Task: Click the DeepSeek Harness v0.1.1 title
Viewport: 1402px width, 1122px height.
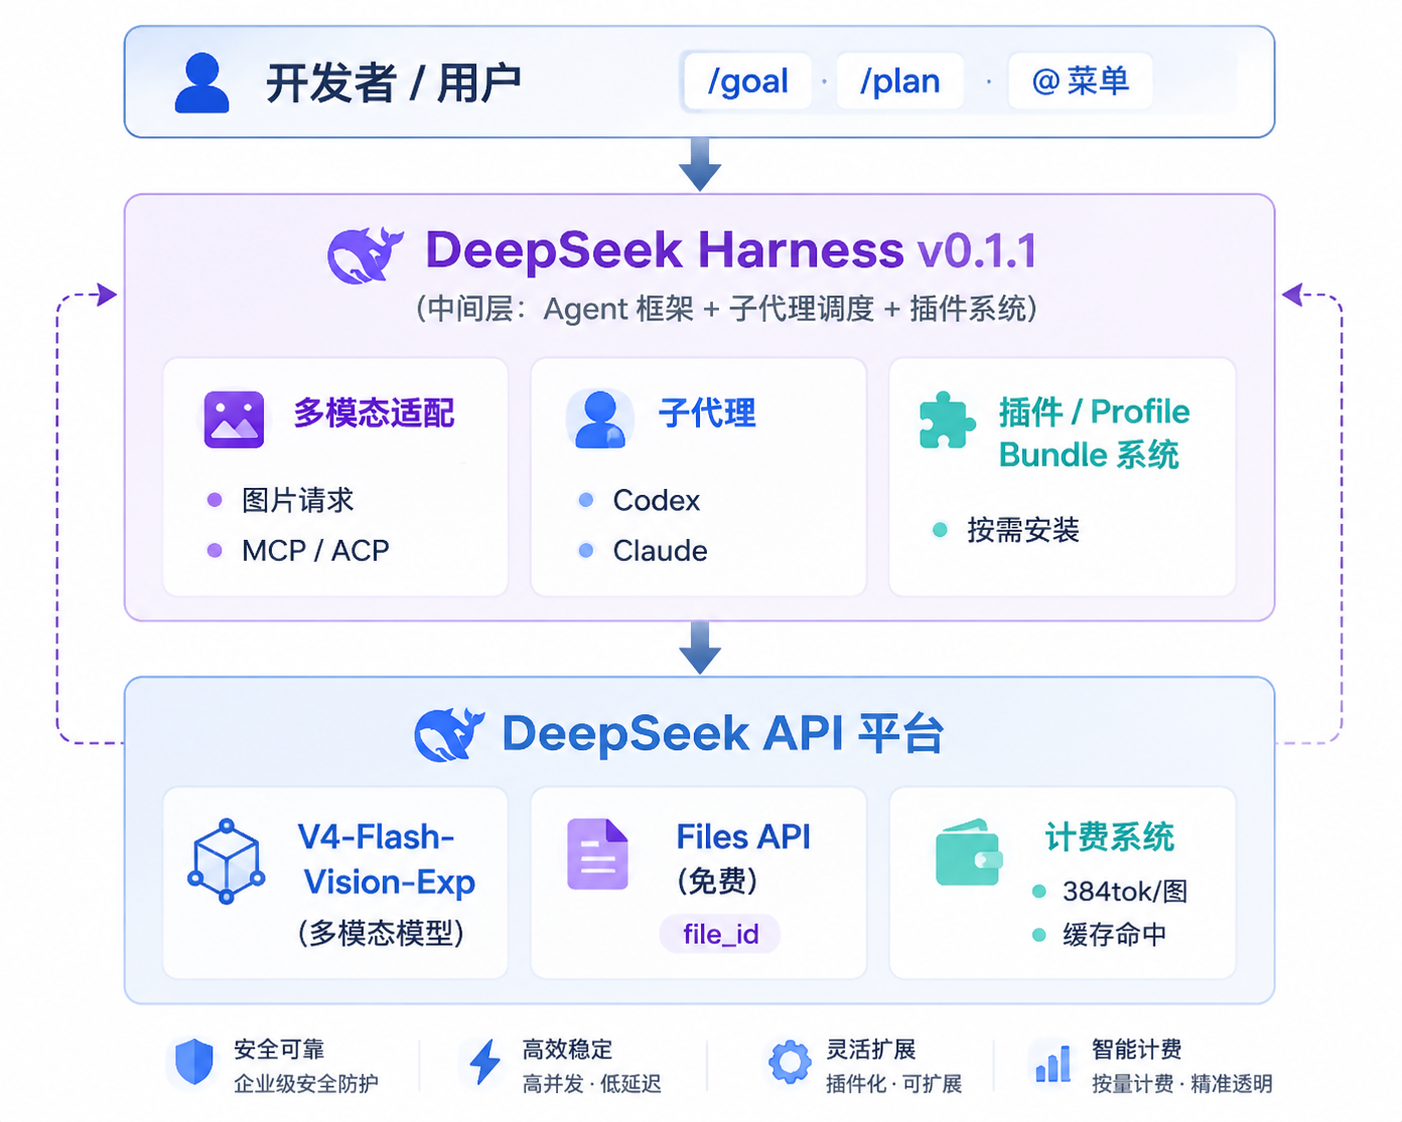Action: pos(731,250)
